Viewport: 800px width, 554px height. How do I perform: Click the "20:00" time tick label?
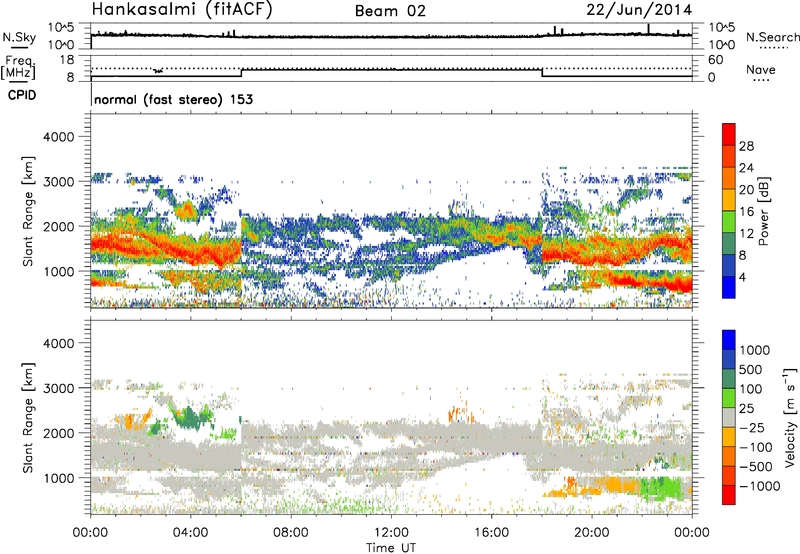[x=591, y=533]
